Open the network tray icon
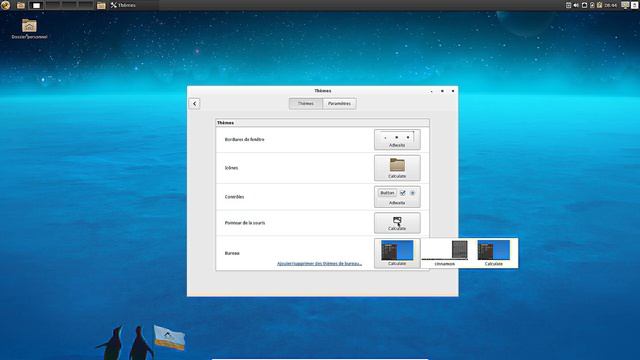 [x=584, y=5]
